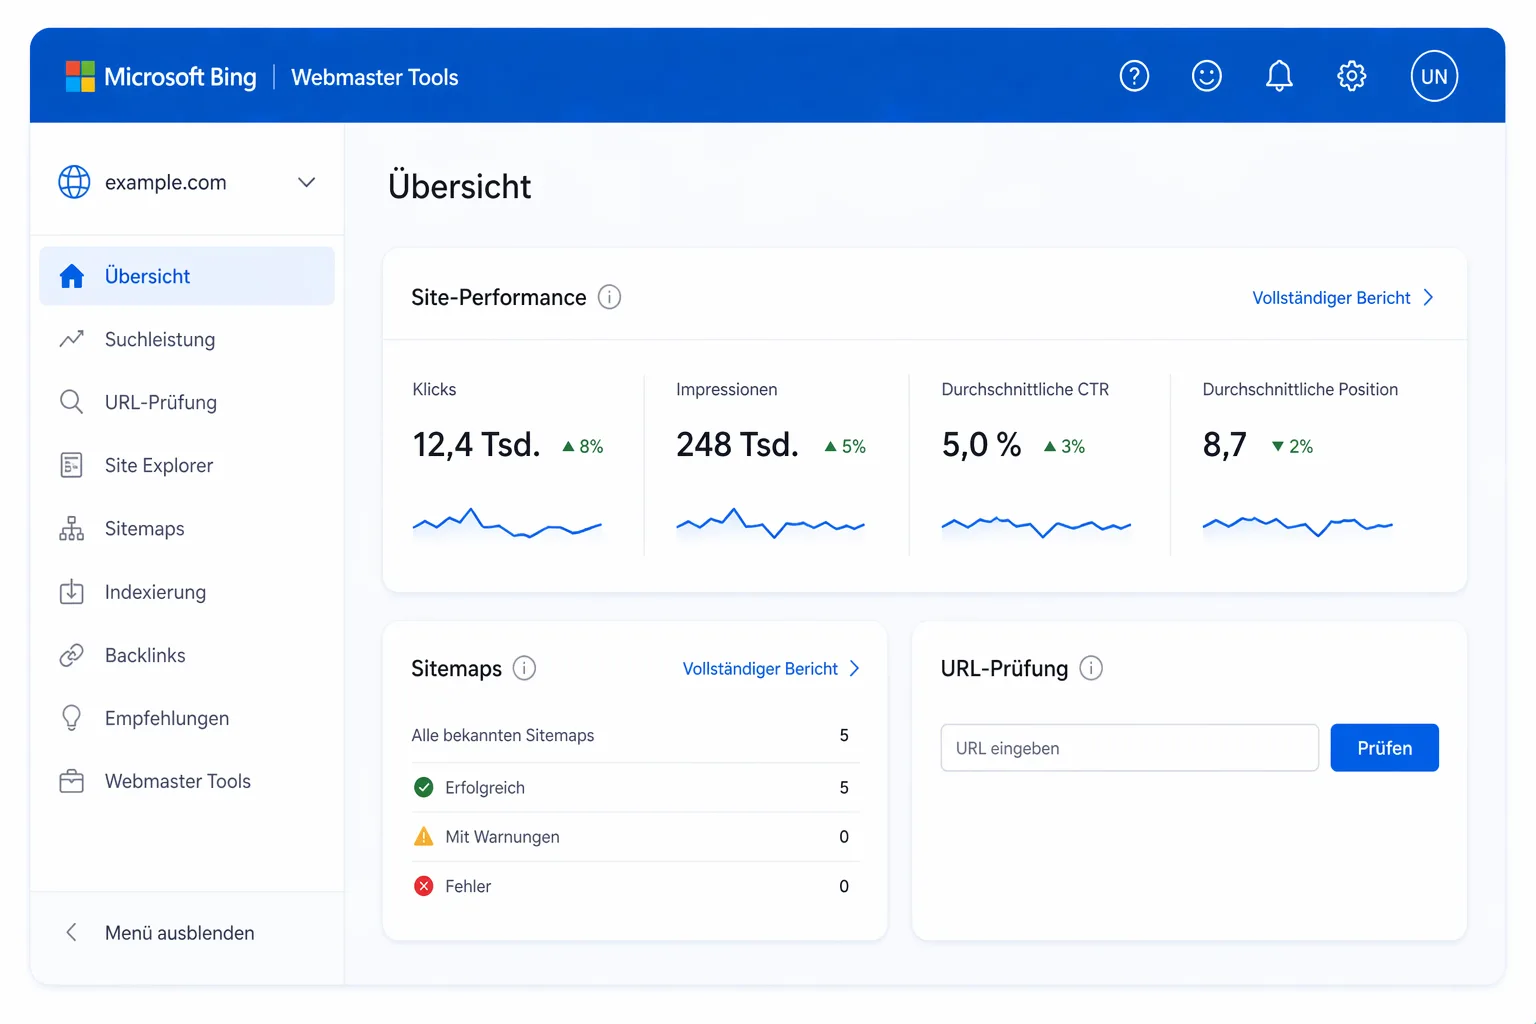Expand the example.com site dropdown chevron

307,182
